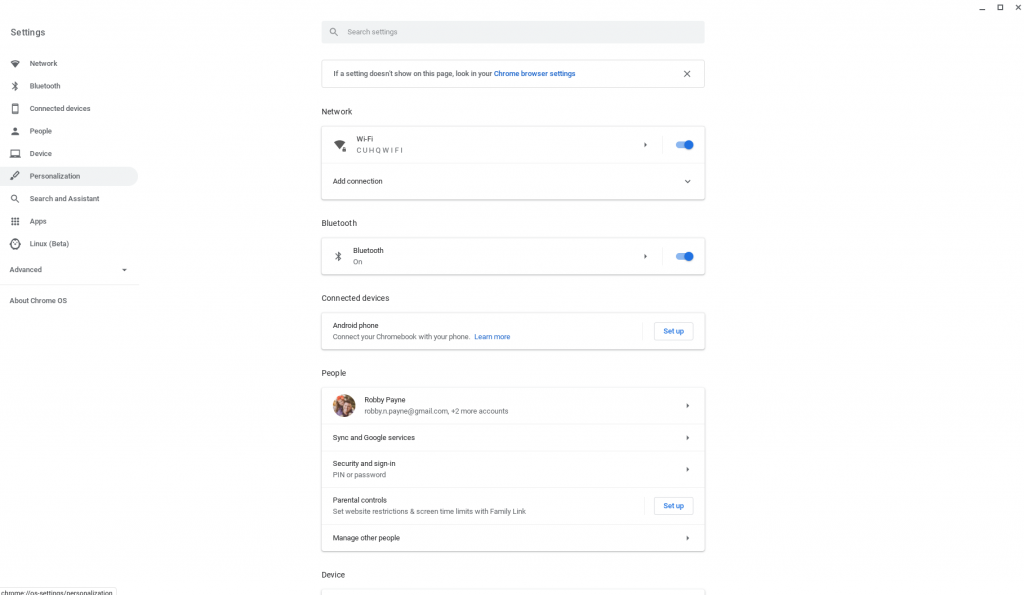Open Wi-Fi details with the arrow

click(x=645, y=145)
